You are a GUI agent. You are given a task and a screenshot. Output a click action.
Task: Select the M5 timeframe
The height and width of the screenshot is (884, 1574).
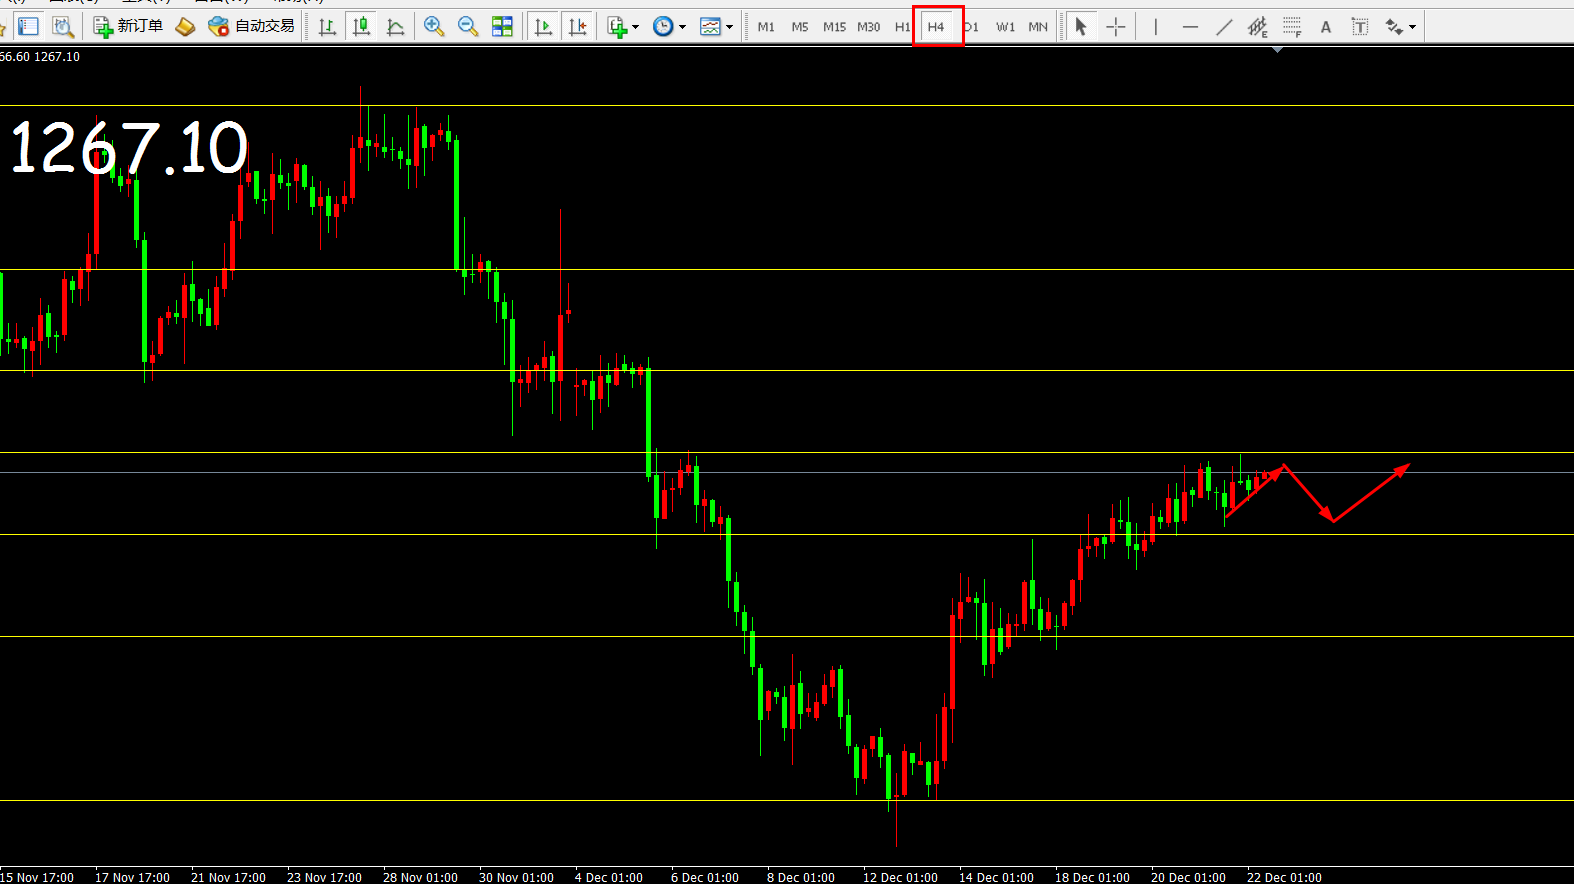800,27
